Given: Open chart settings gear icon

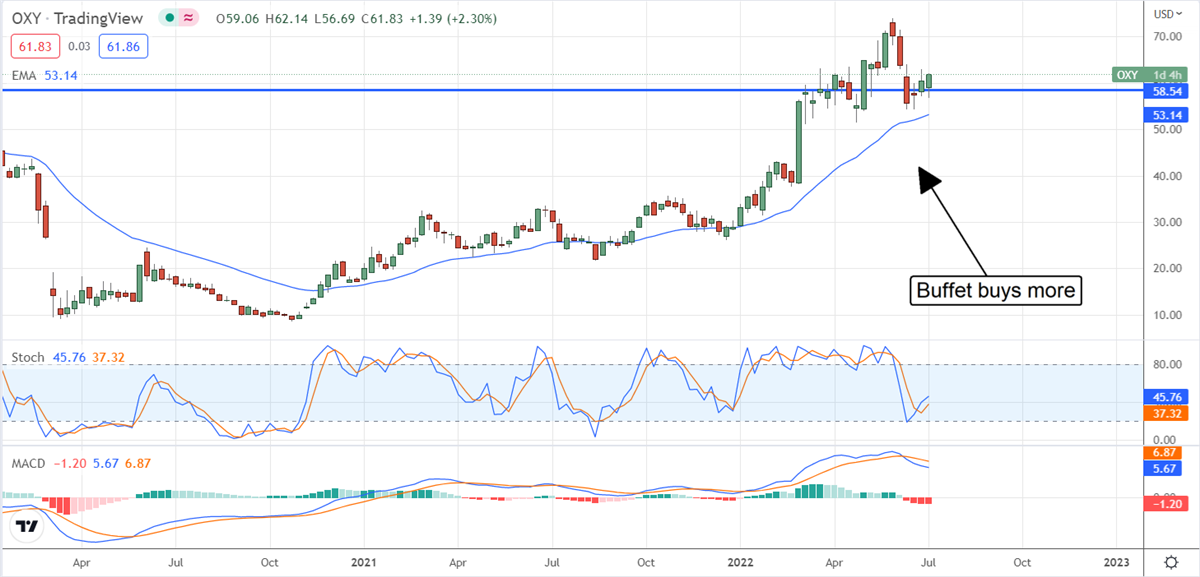Looking at the screenshot, I should 1171,562.
